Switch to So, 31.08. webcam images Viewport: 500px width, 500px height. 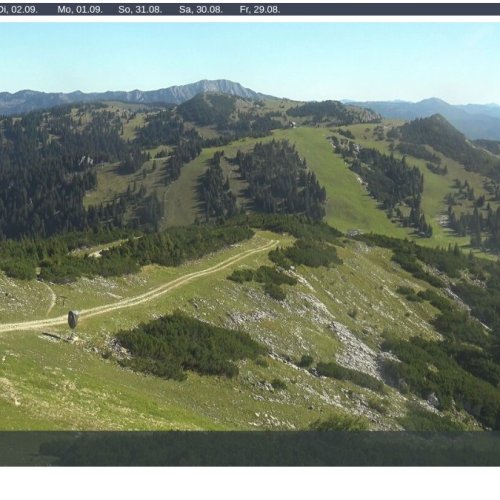[140, 10]
